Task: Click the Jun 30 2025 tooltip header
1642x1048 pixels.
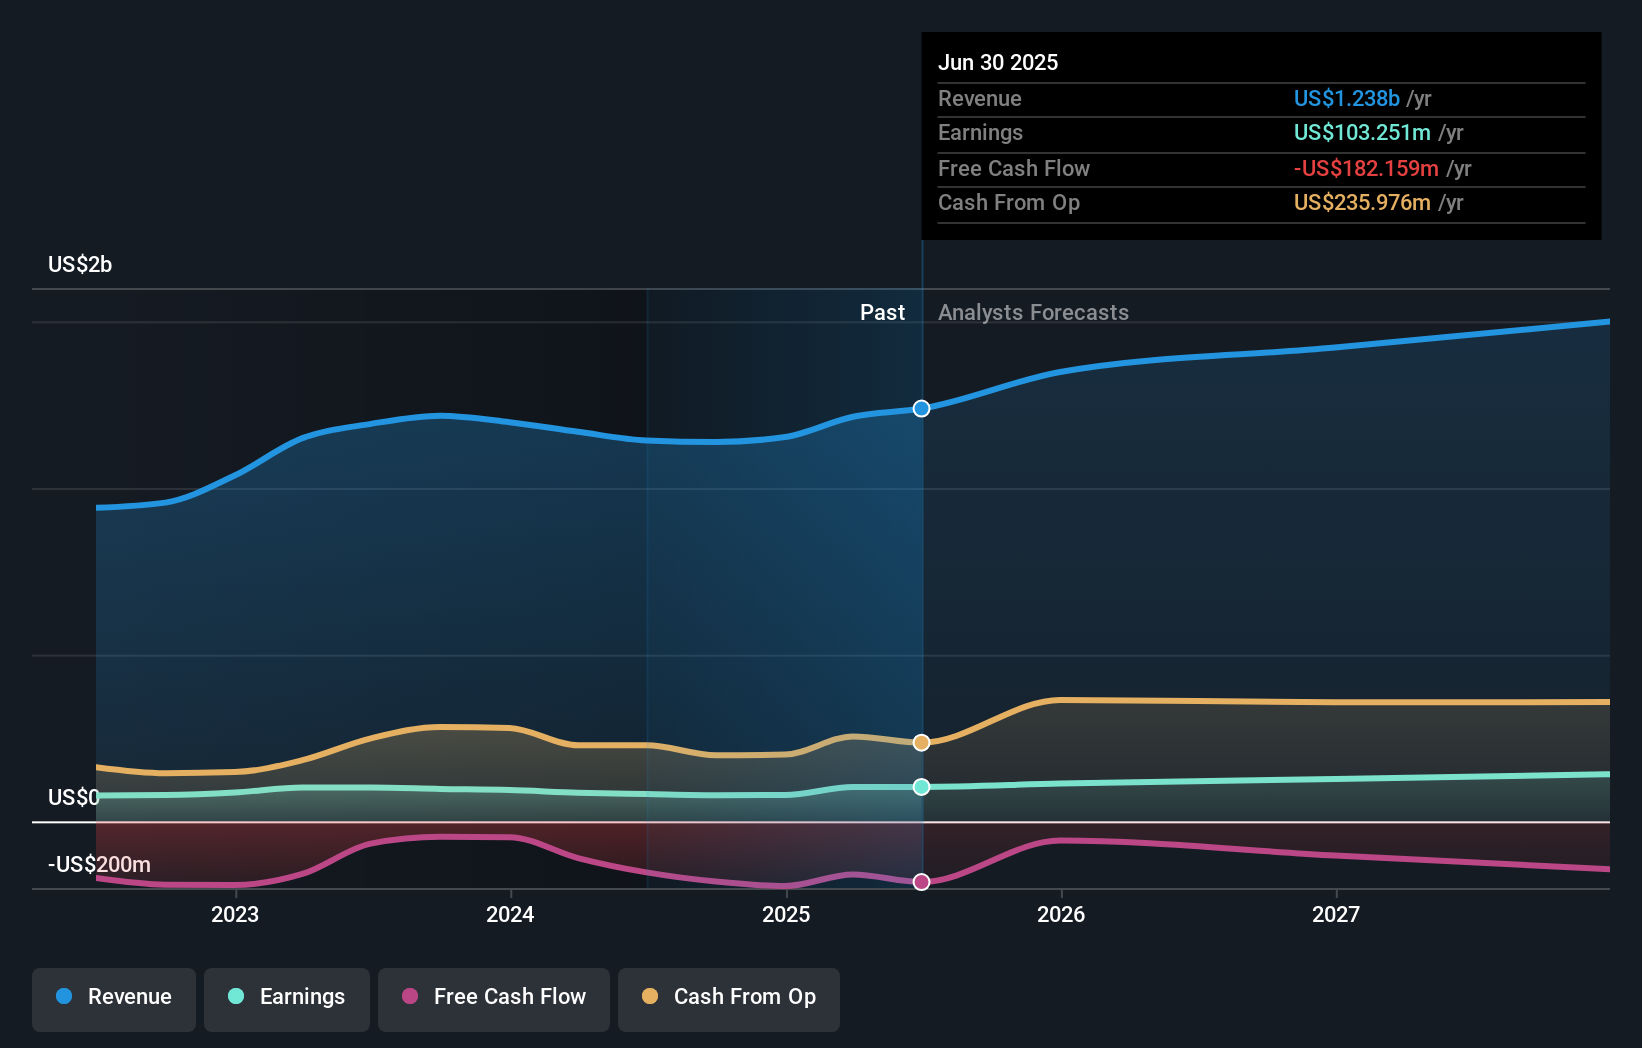Action: [x=998, y=62]
